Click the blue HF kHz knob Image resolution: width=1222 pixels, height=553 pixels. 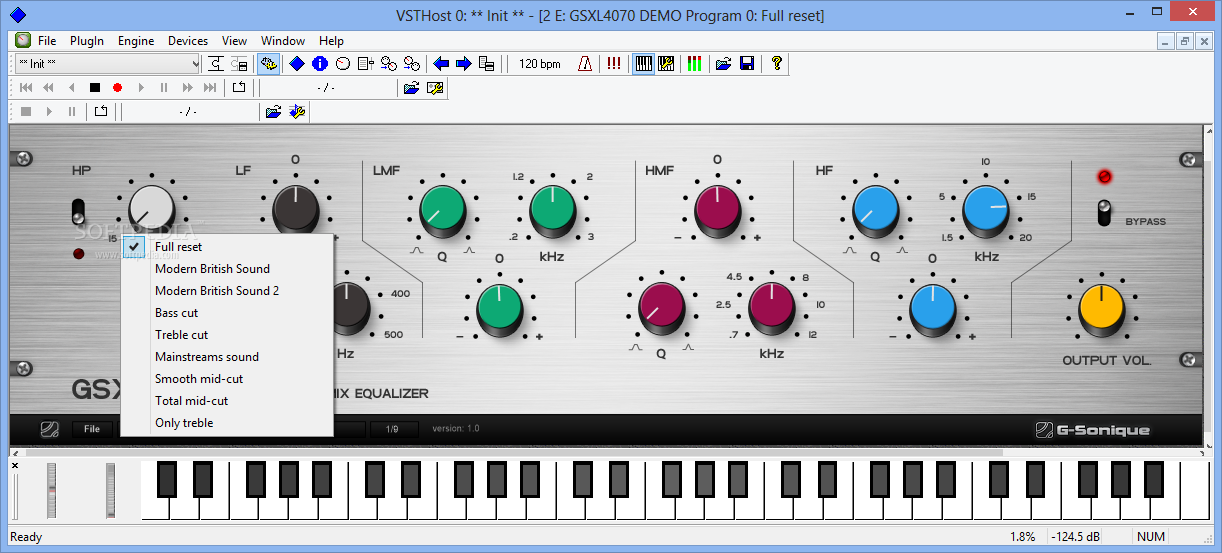coord(986,209)
